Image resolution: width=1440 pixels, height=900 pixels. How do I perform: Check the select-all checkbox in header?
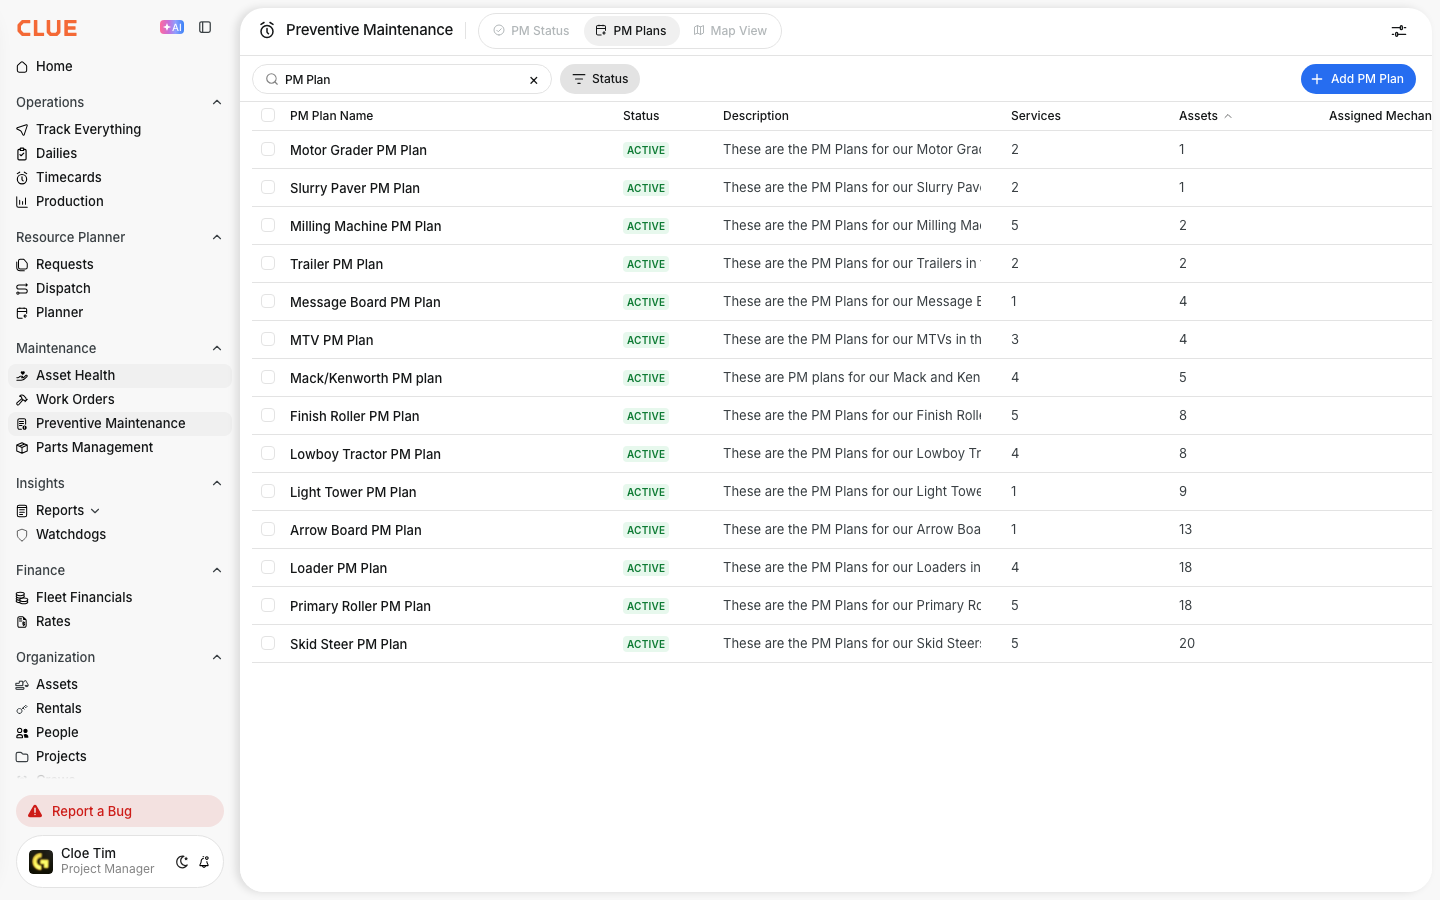click(268, 115)
